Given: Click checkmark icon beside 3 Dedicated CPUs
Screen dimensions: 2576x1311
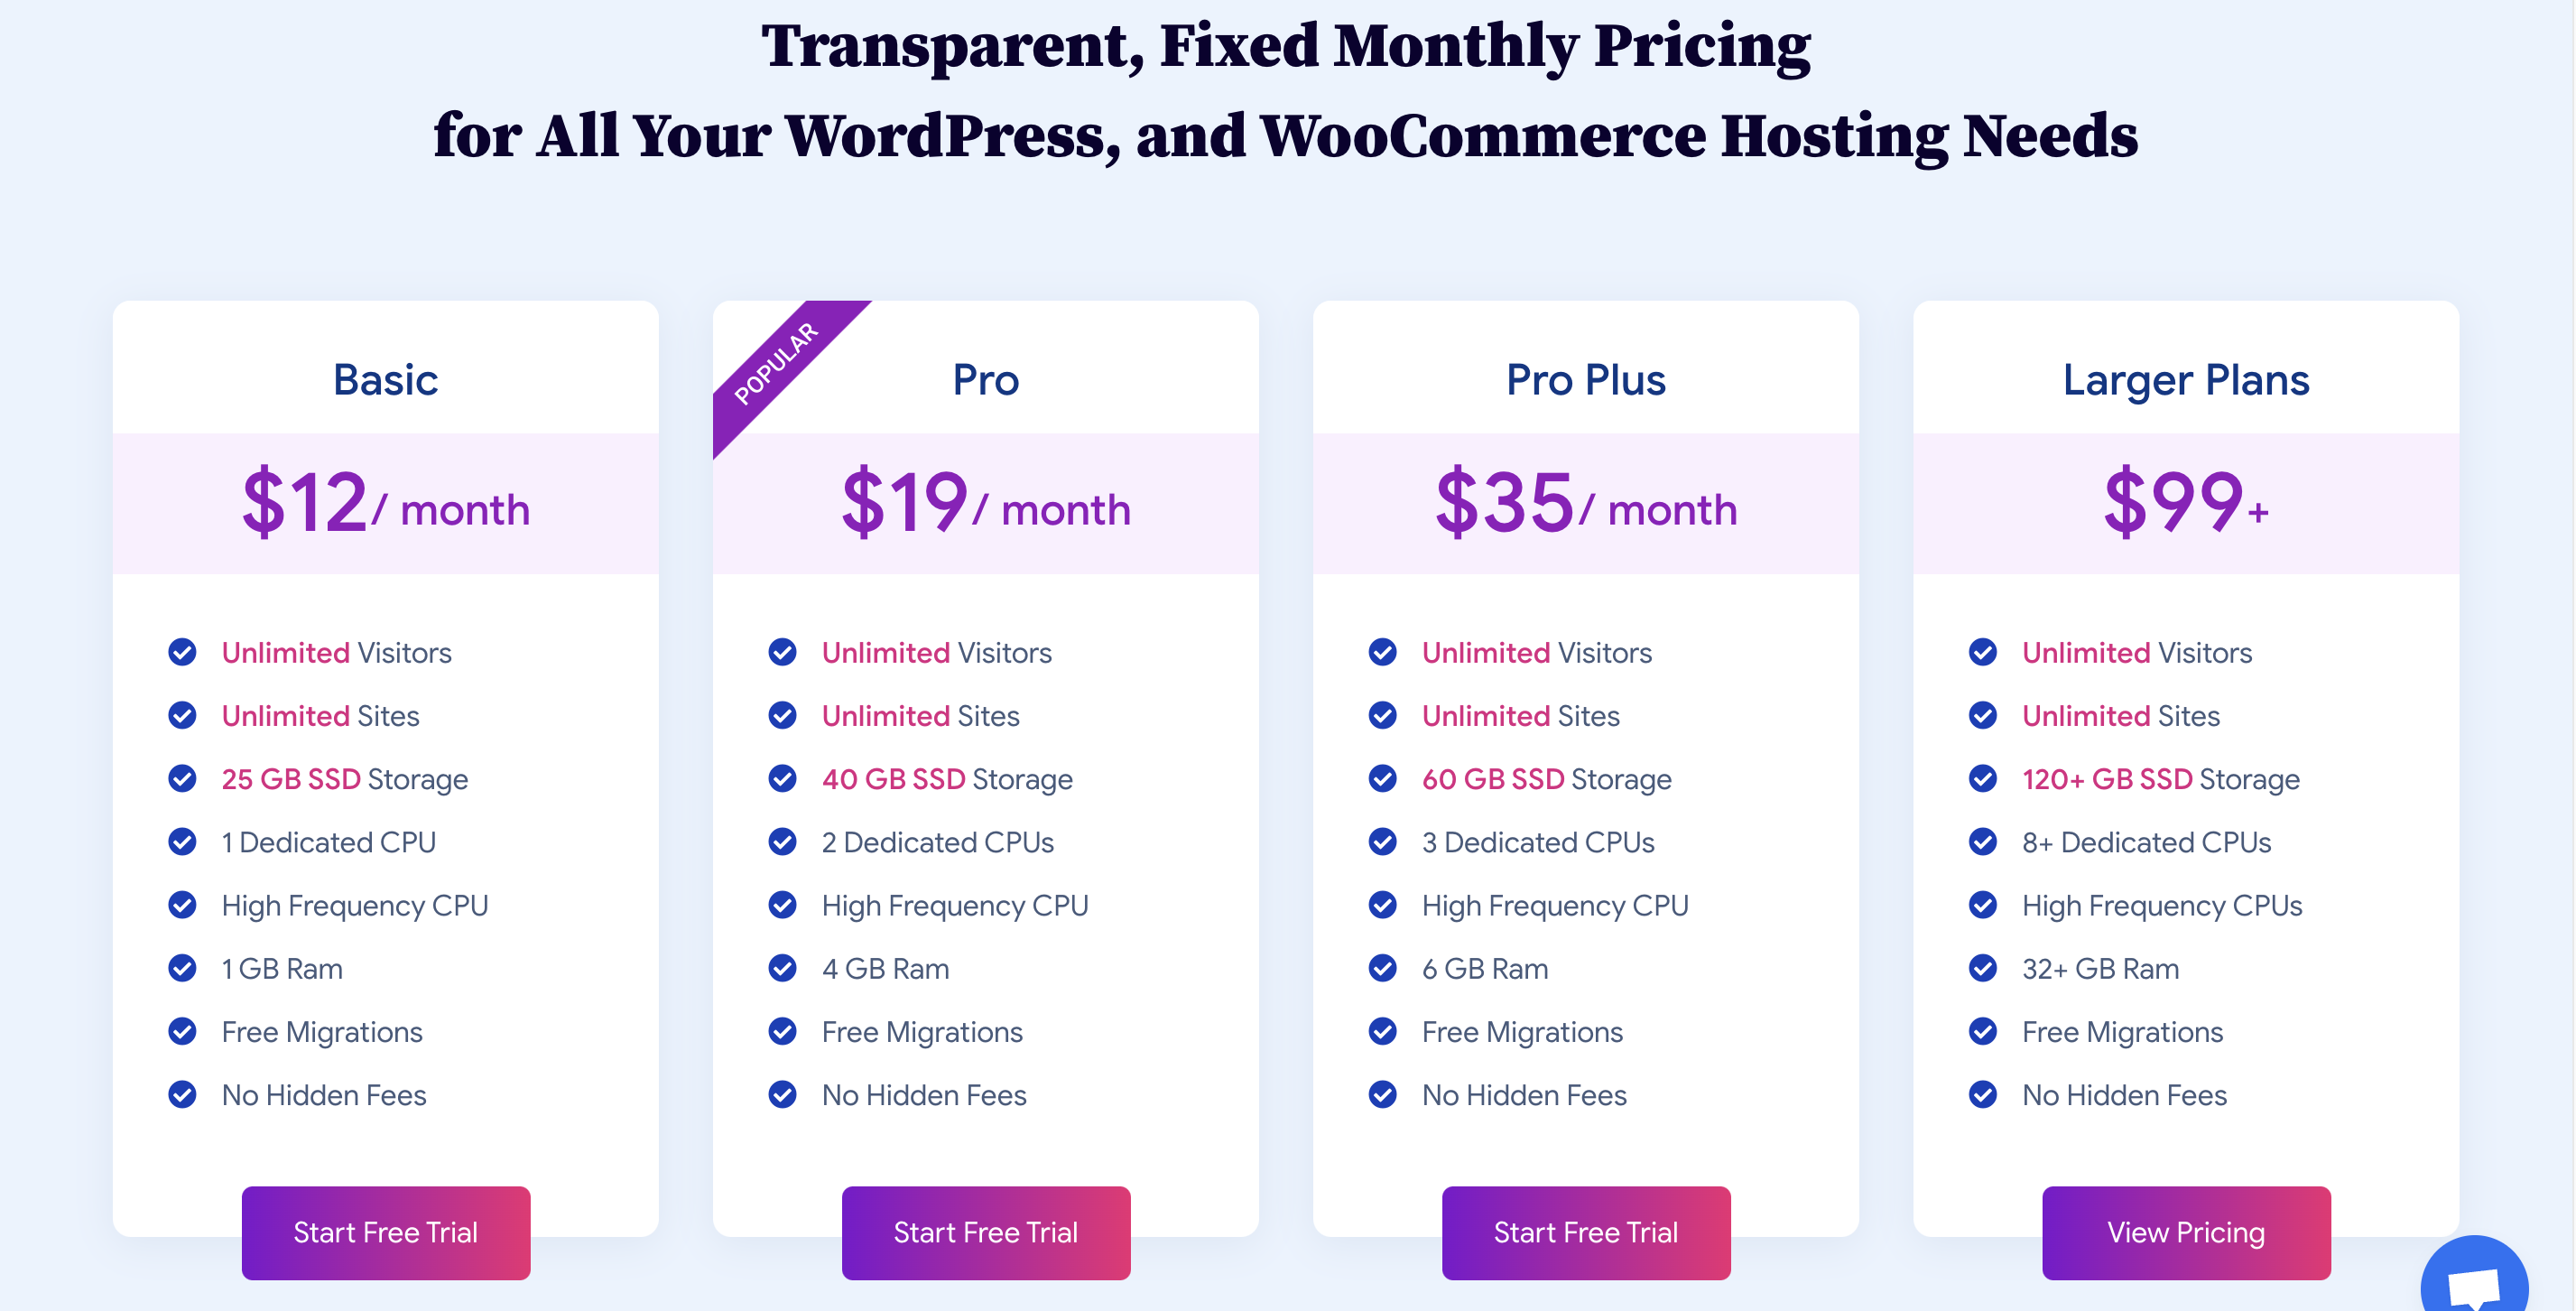Looking at the screenshot, I should pos(1382,842).
